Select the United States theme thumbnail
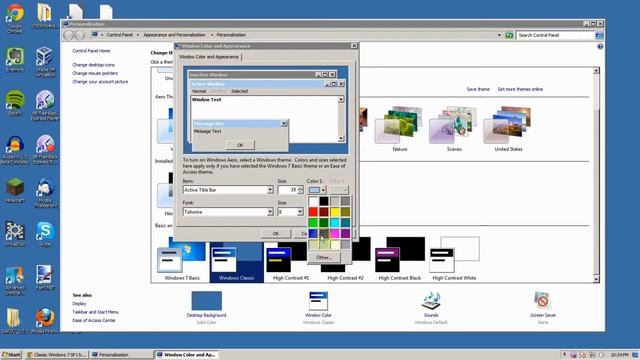640x360 pixels. (x=508, y=129)
